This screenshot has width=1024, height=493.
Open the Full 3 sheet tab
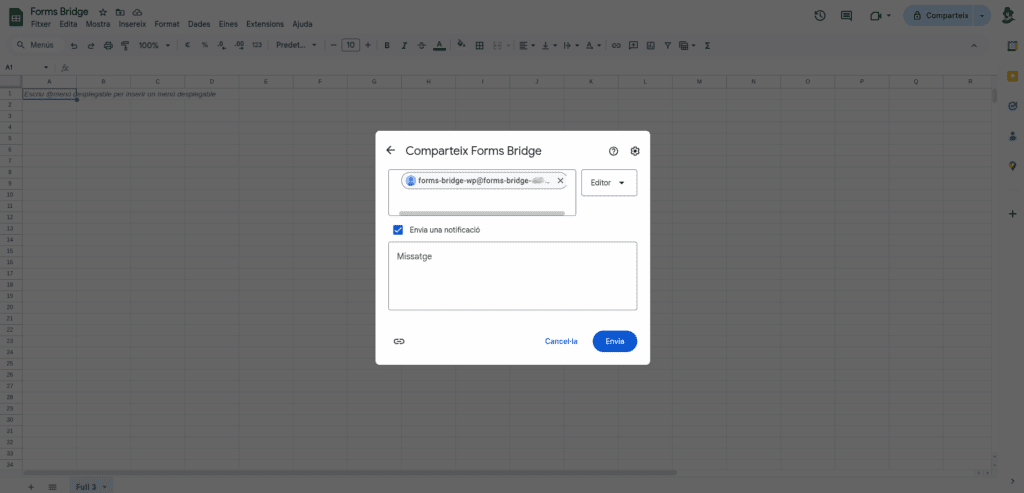(x=90, y=487)
